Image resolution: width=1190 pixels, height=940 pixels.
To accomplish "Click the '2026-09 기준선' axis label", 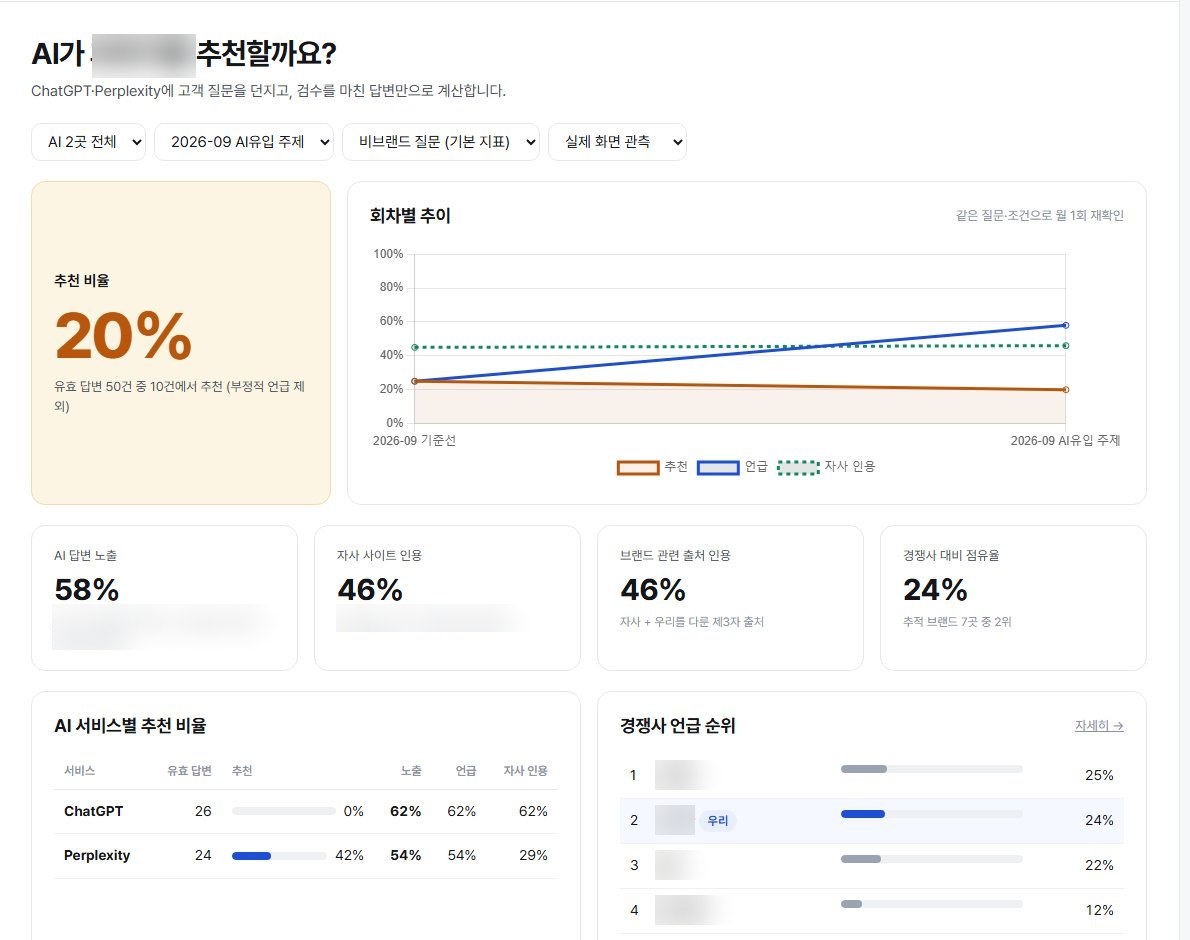I will coord(414,441).
